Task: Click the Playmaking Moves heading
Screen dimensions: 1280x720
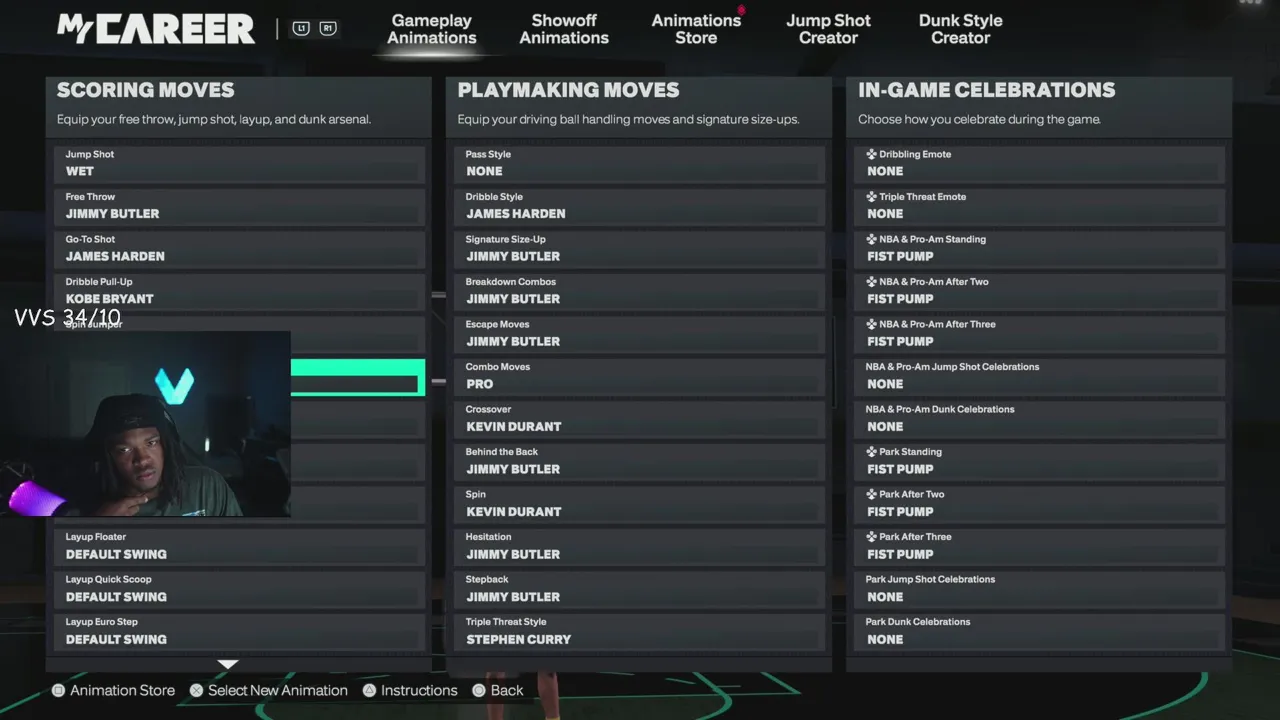Action: 568,90
